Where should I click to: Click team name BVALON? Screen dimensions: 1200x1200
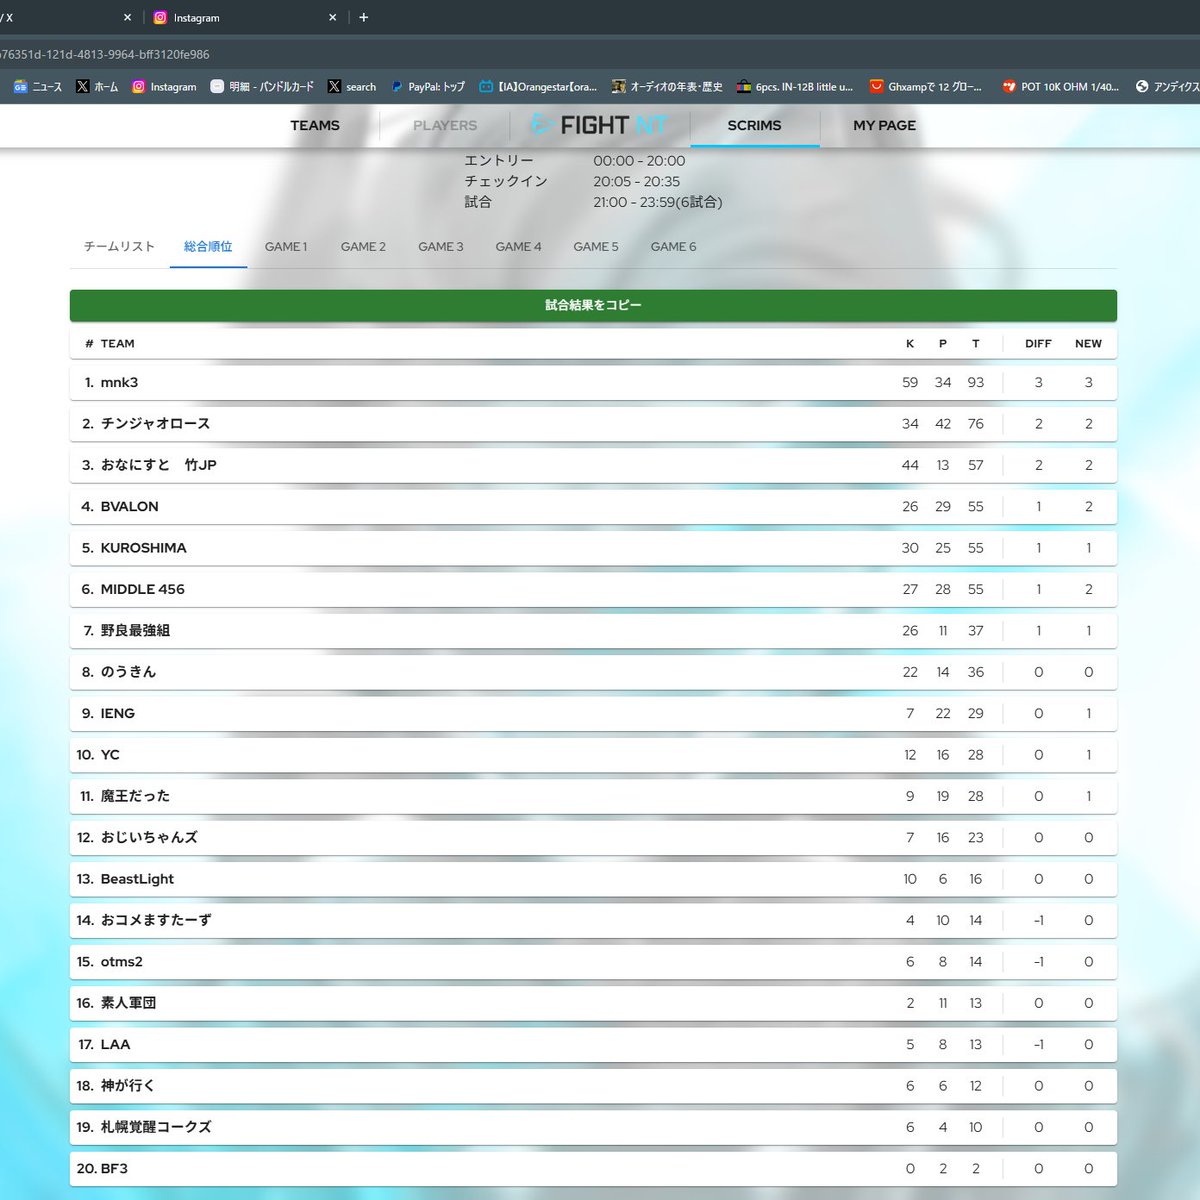(x=129, y=506)
